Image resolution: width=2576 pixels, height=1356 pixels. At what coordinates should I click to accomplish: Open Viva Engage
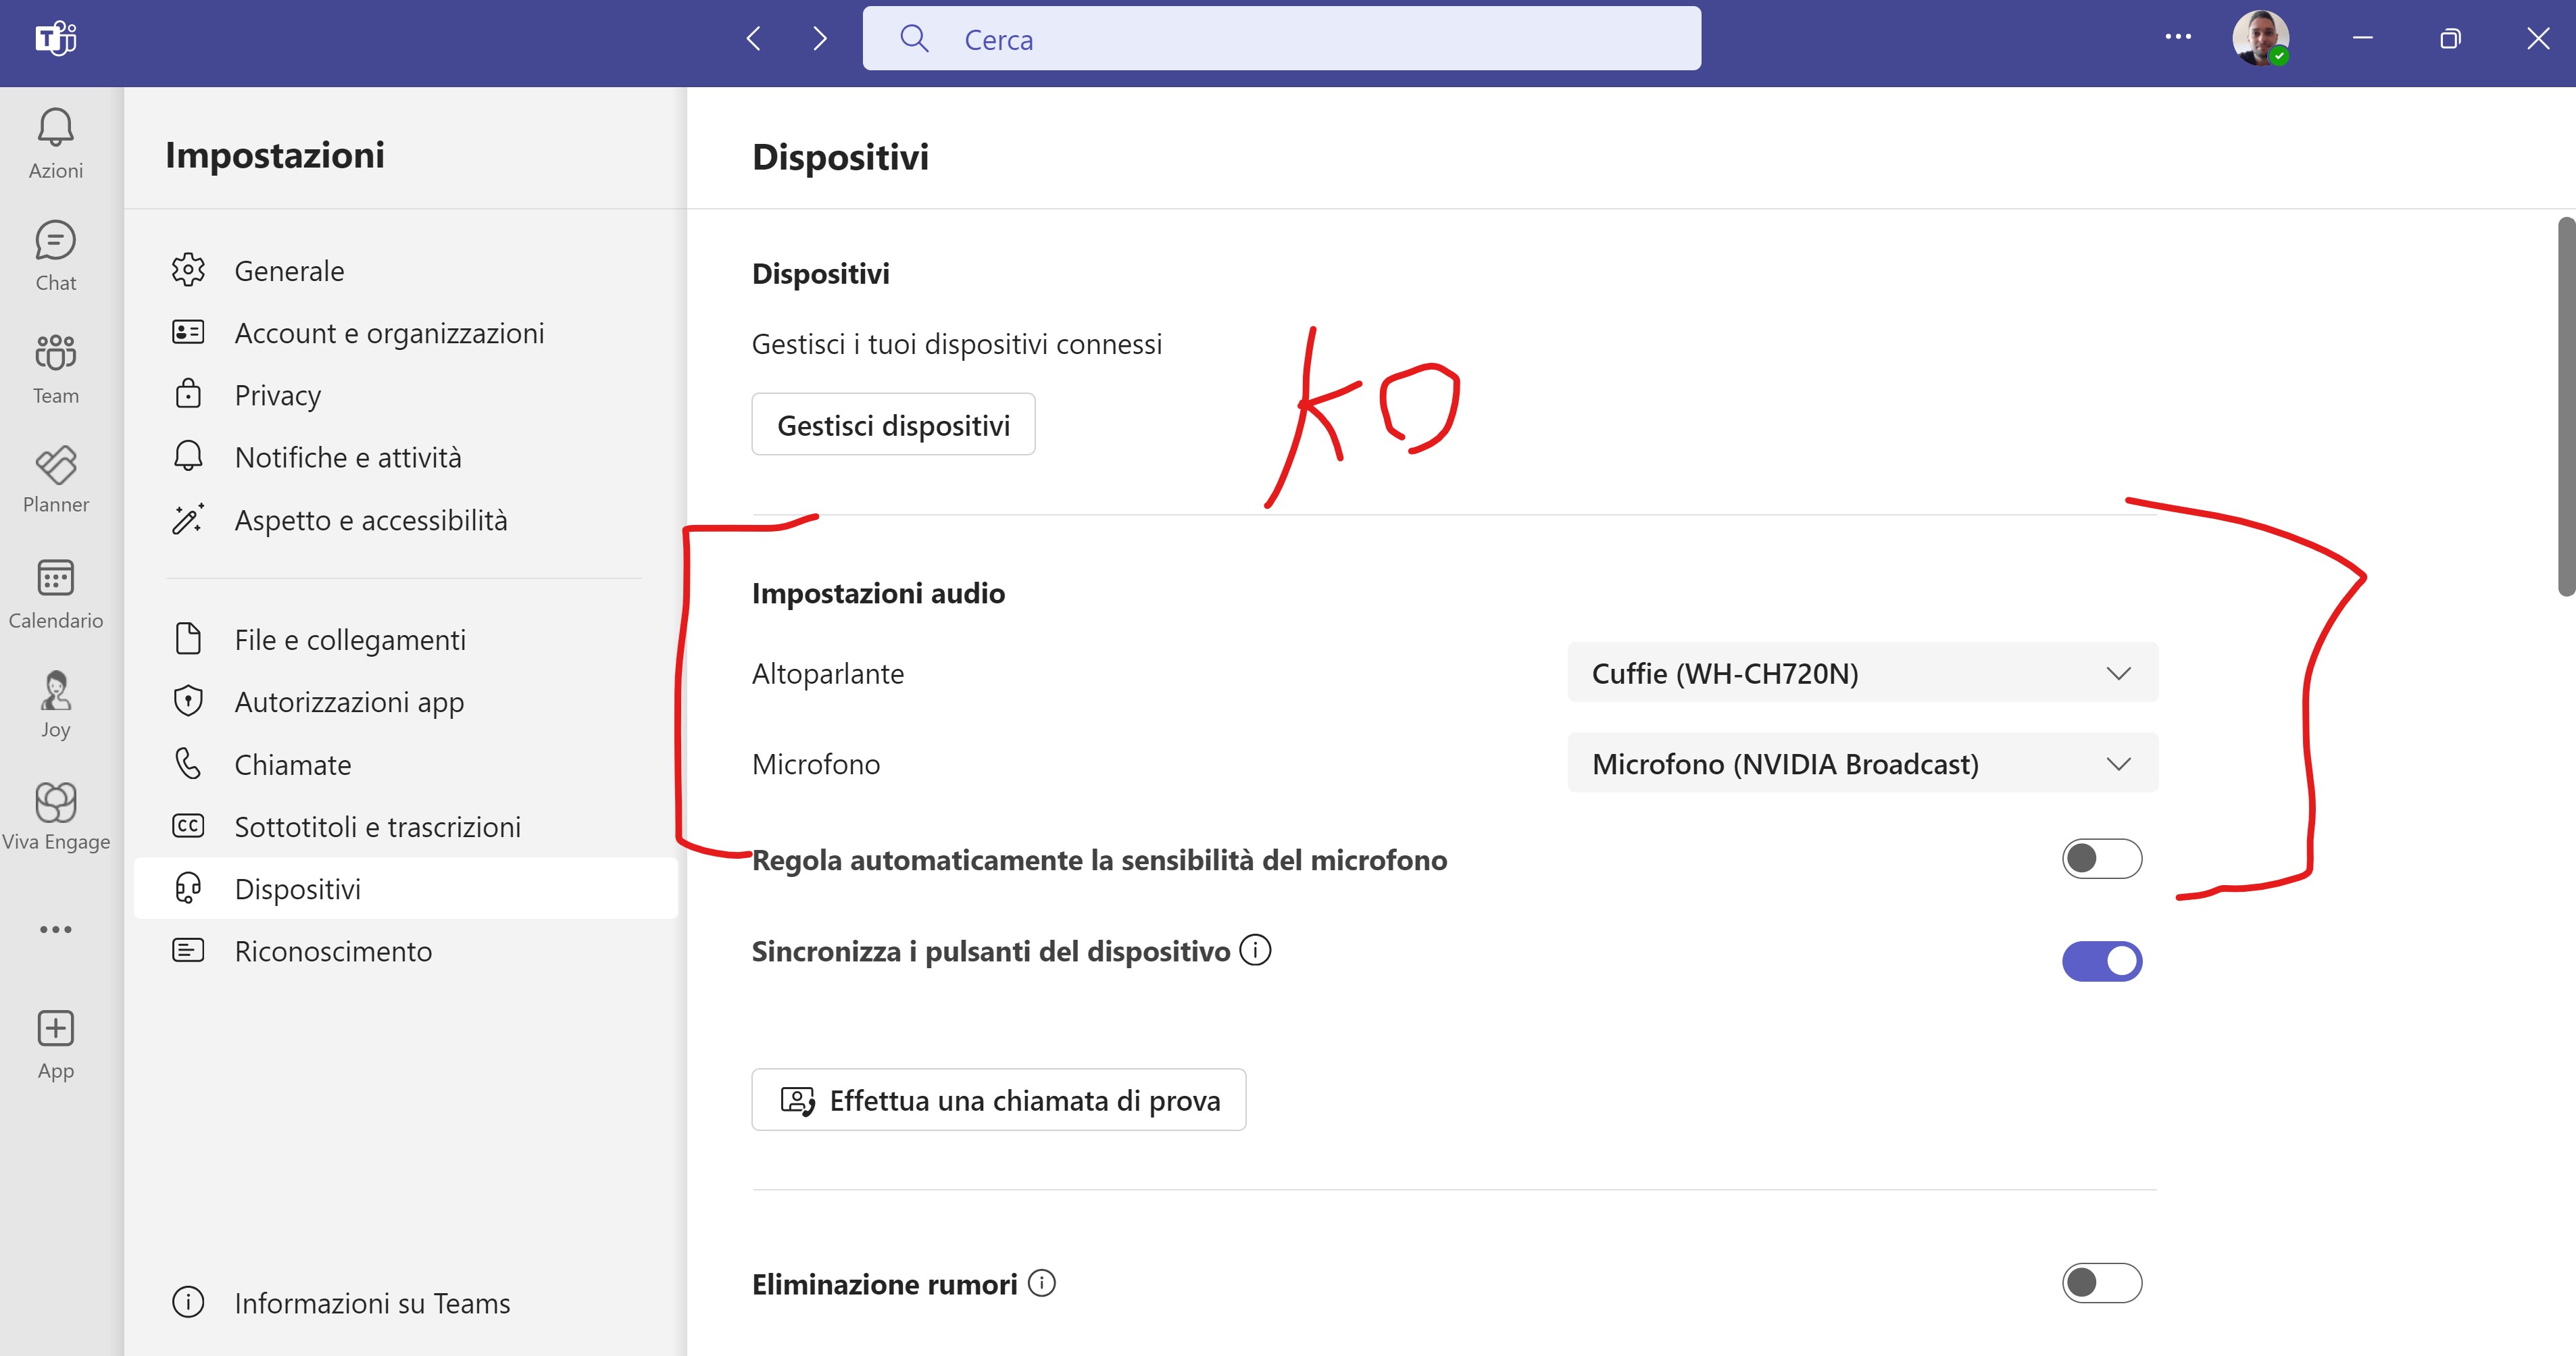point(56,816)
